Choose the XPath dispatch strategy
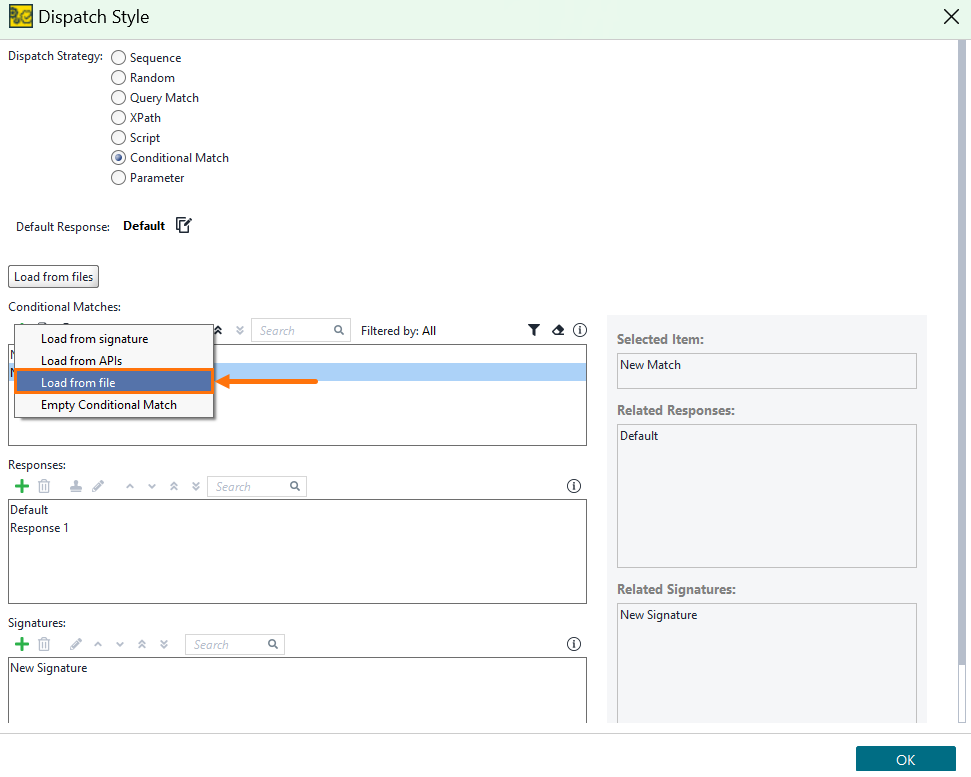Screen dimensions: 971x777 pyautogui.click(x=118, y=117)
